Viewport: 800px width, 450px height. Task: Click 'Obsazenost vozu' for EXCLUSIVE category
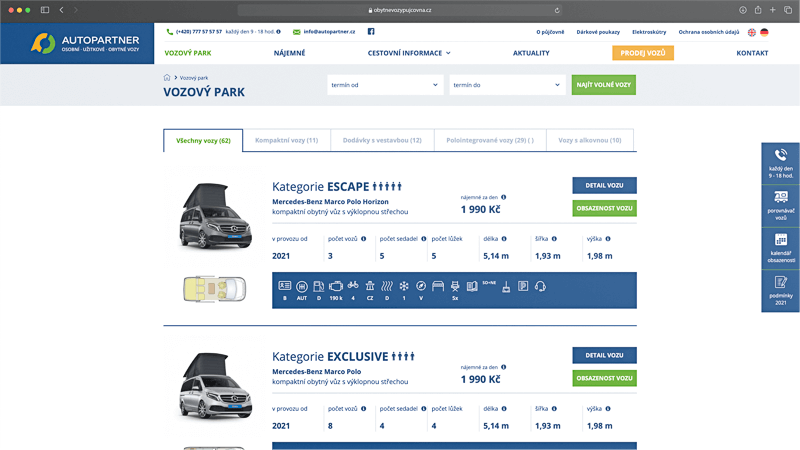point(604,379)
